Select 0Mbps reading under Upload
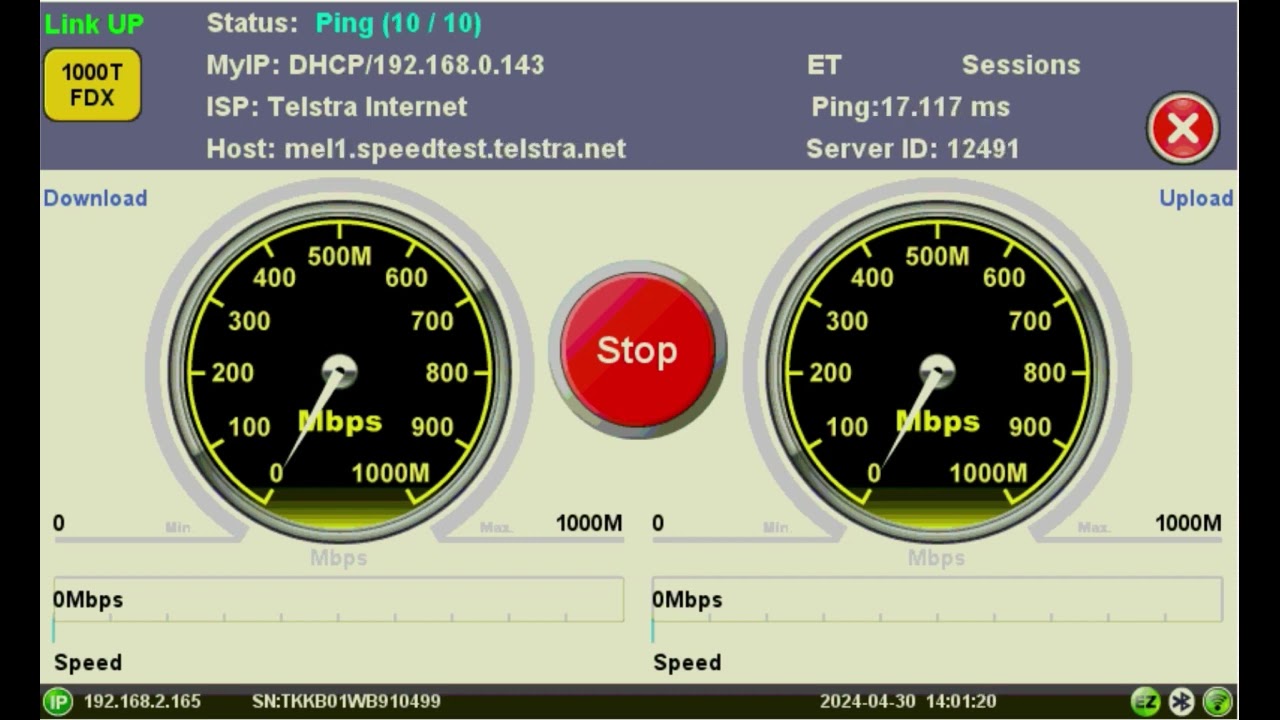The image size is (1280, 720). (x=688, y=600)
